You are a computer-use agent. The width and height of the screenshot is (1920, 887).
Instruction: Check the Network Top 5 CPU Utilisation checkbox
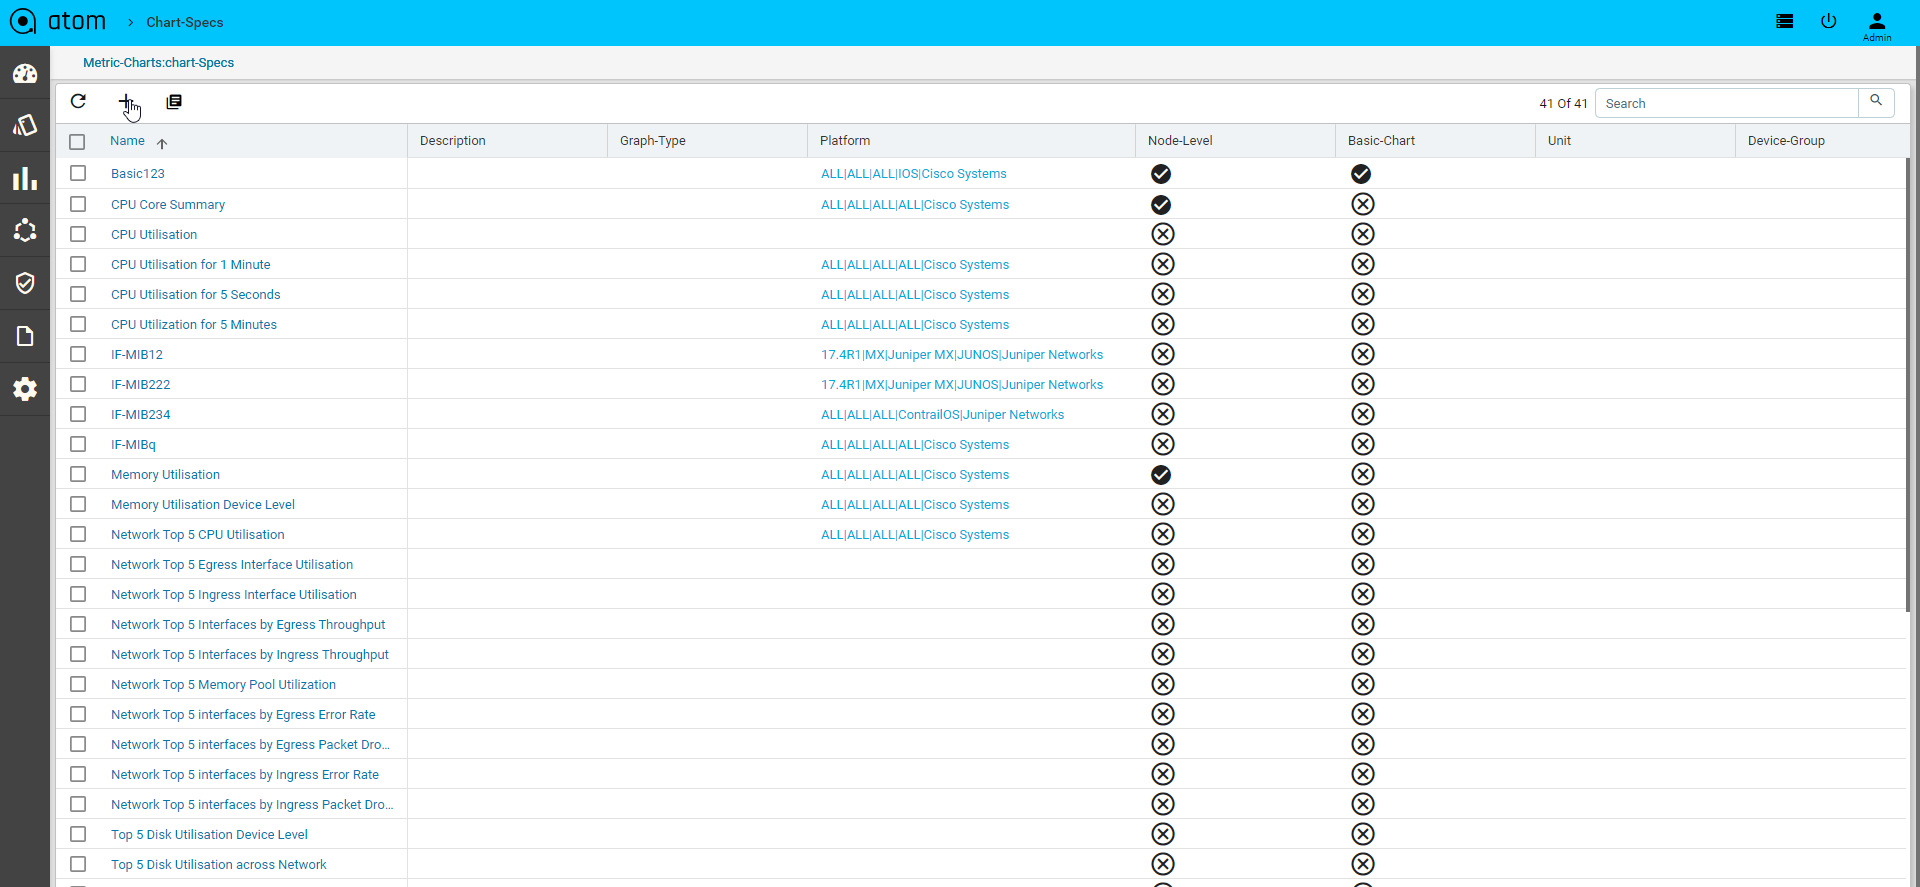(78, 534)
